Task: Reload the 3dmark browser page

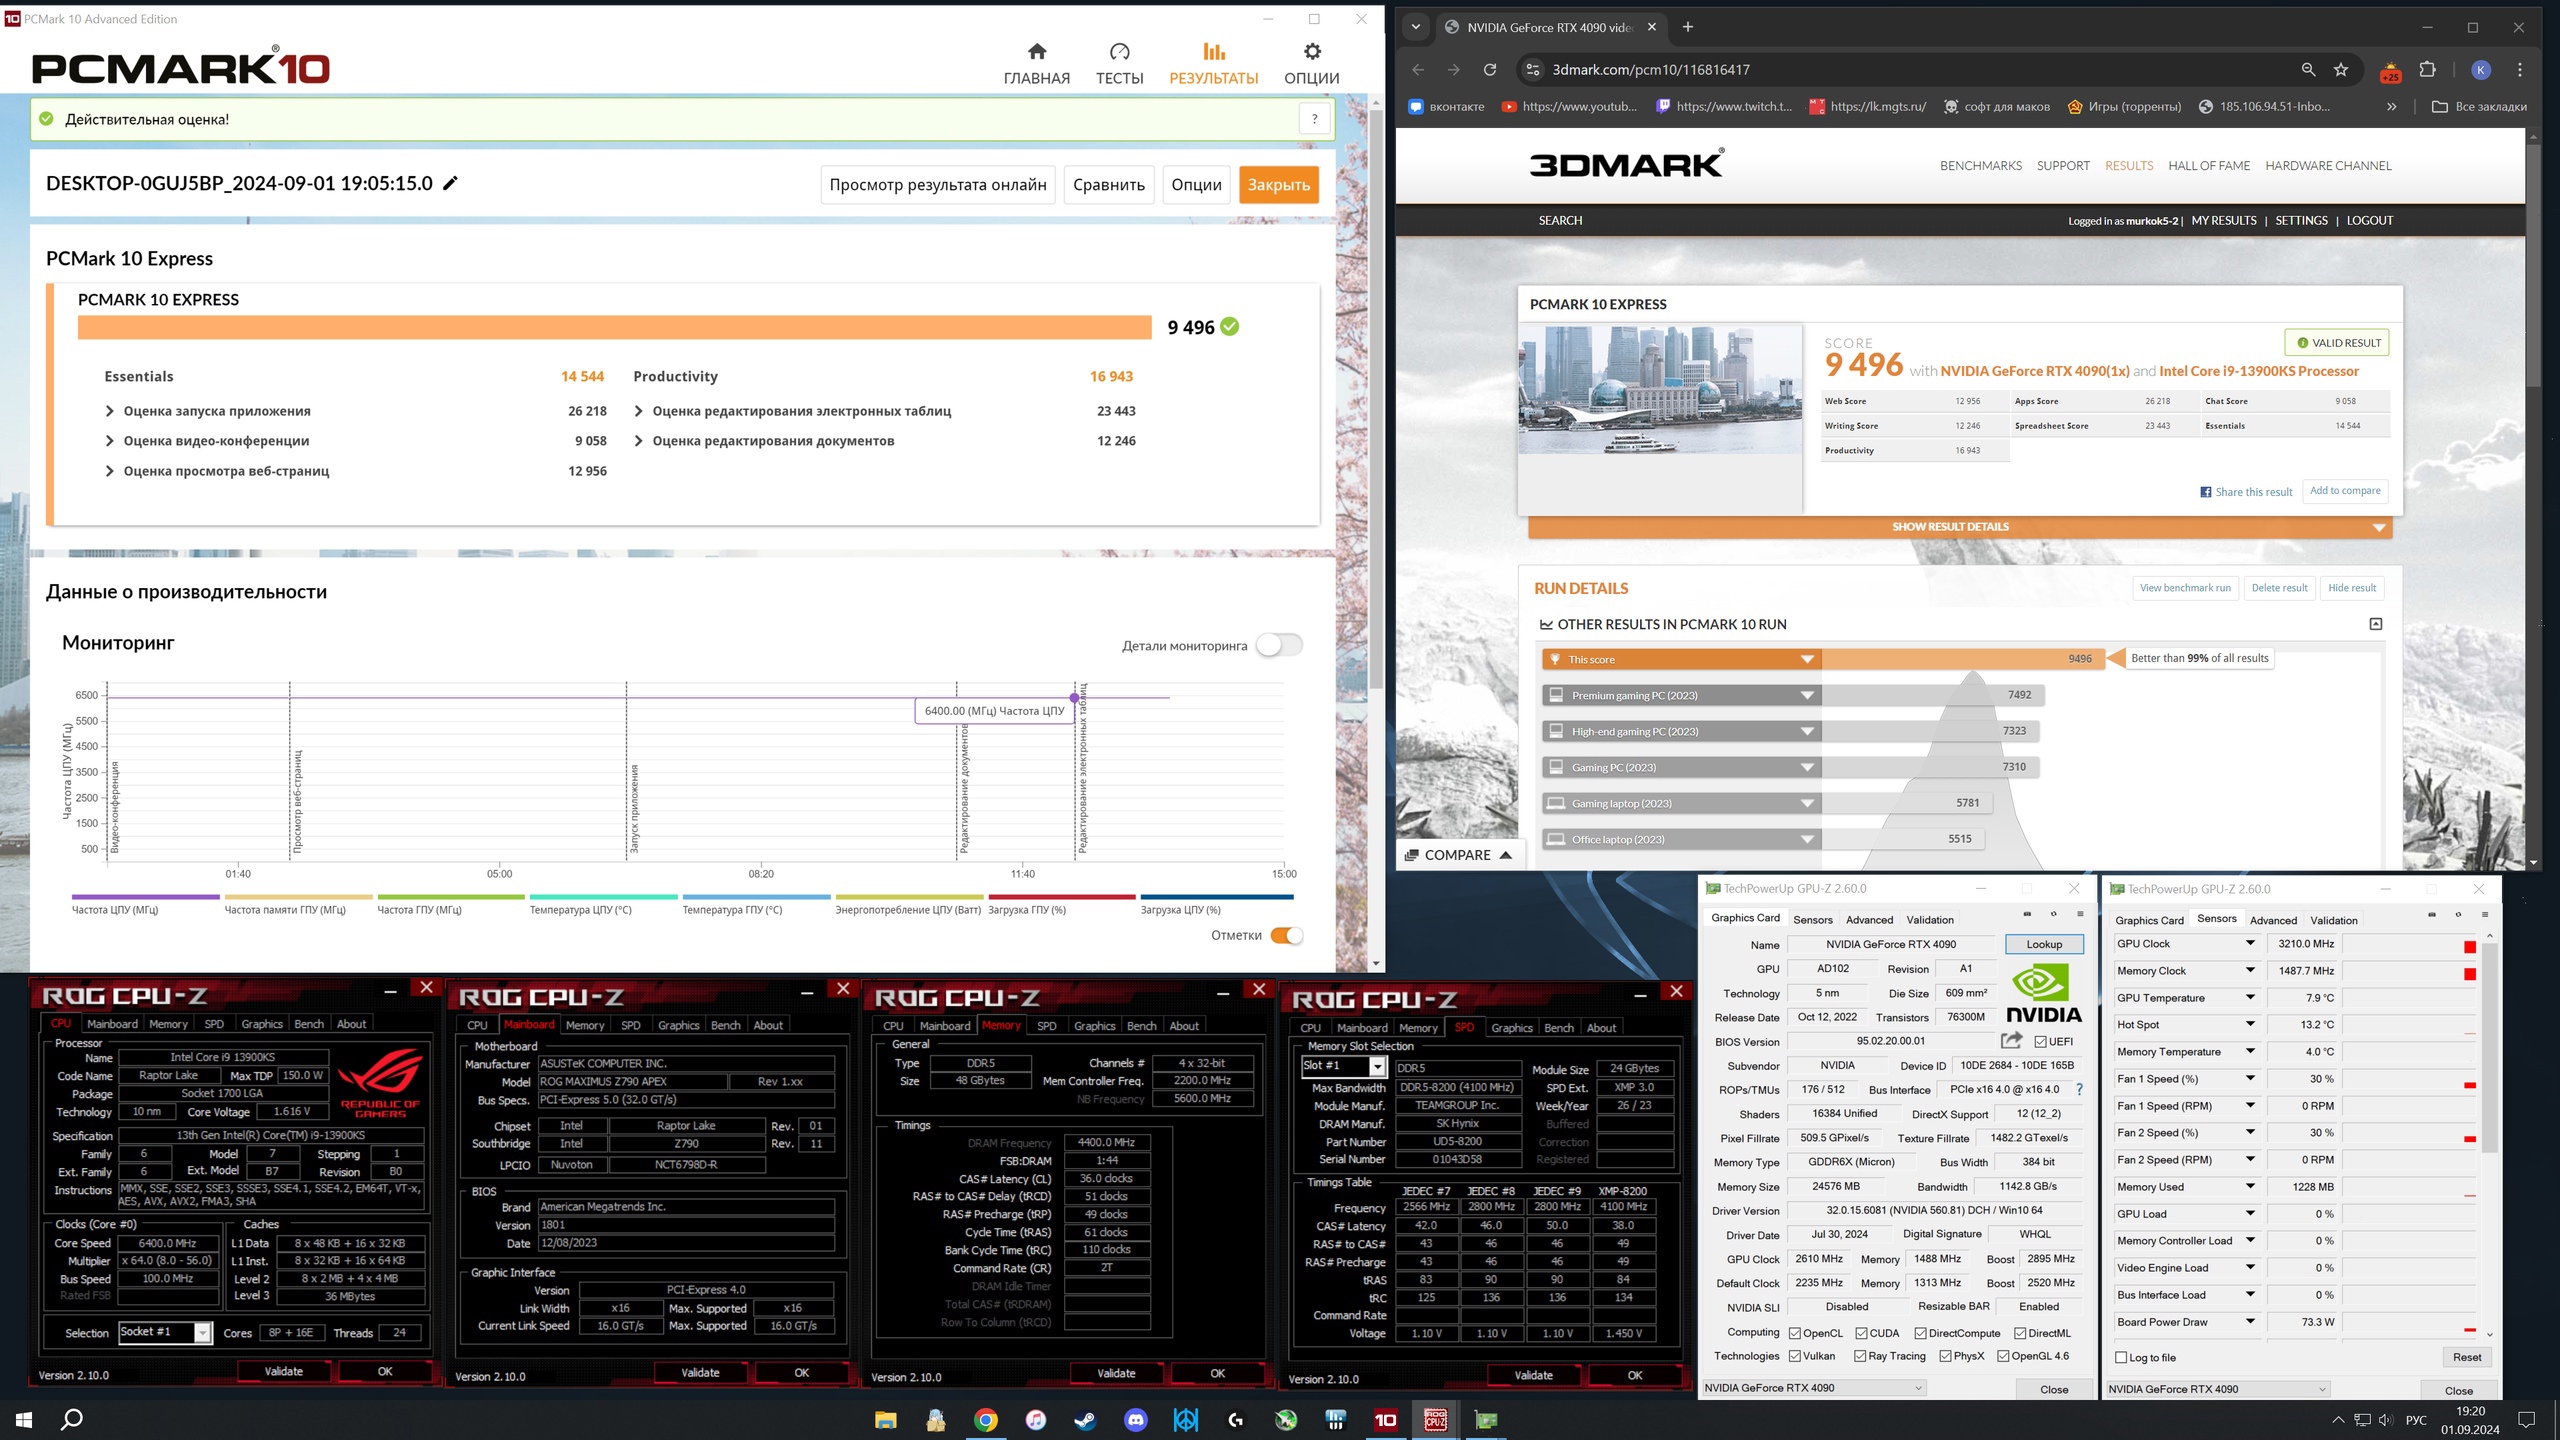Action: (1490, 70)
